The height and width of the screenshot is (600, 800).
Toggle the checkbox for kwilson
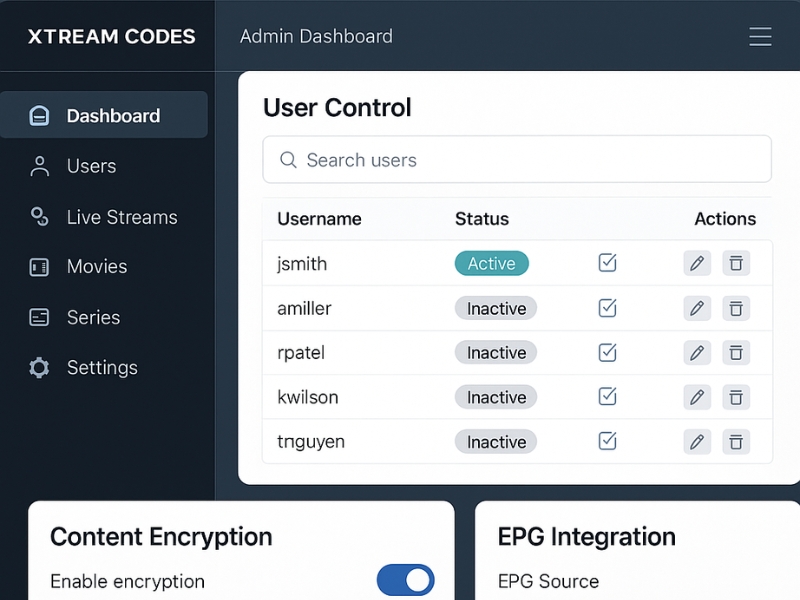[607, 396]
